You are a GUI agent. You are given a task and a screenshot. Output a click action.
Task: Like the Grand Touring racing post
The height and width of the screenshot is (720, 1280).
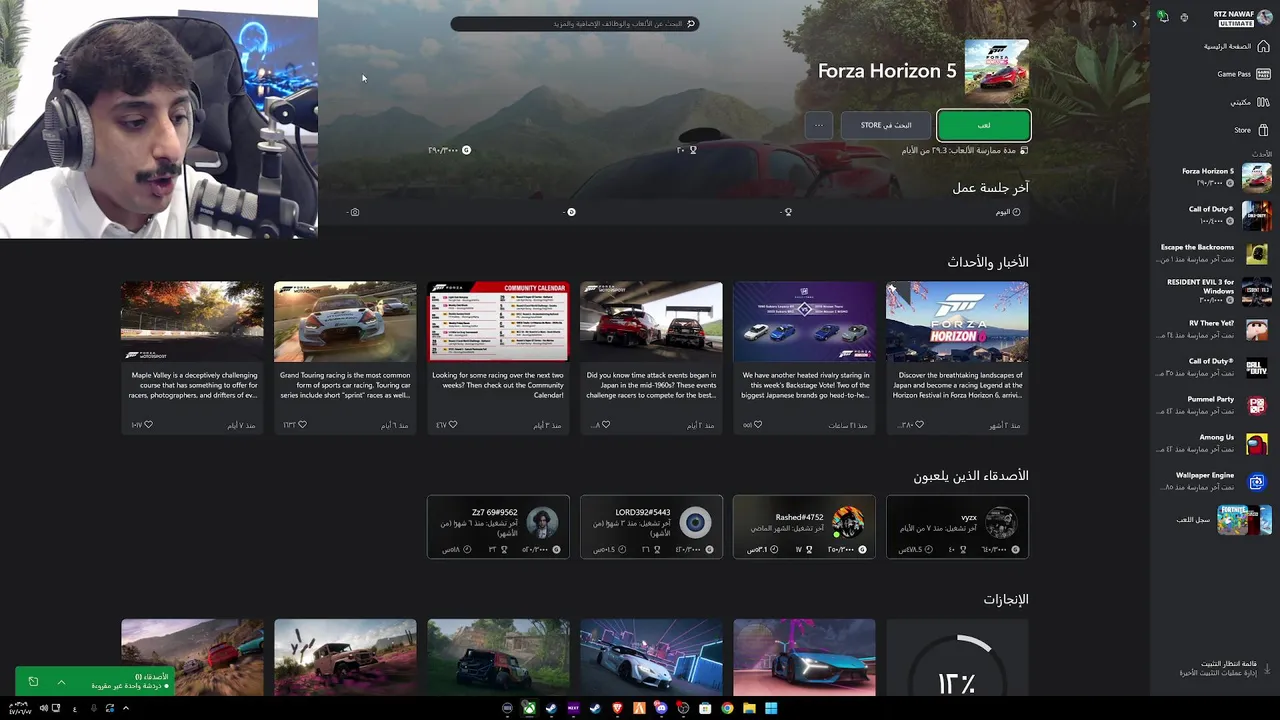point(302,425)
